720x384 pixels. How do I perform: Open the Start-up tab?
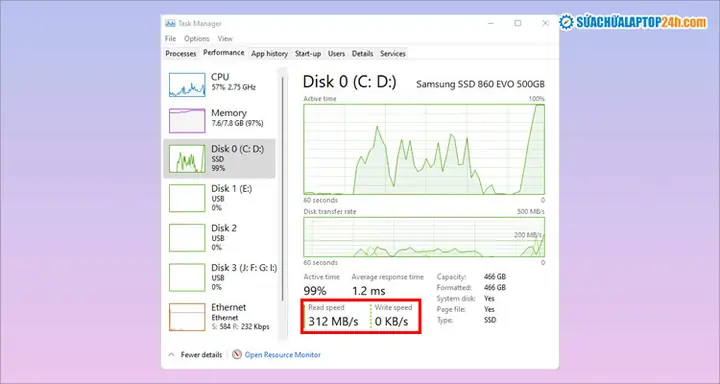tap(308, 54)
